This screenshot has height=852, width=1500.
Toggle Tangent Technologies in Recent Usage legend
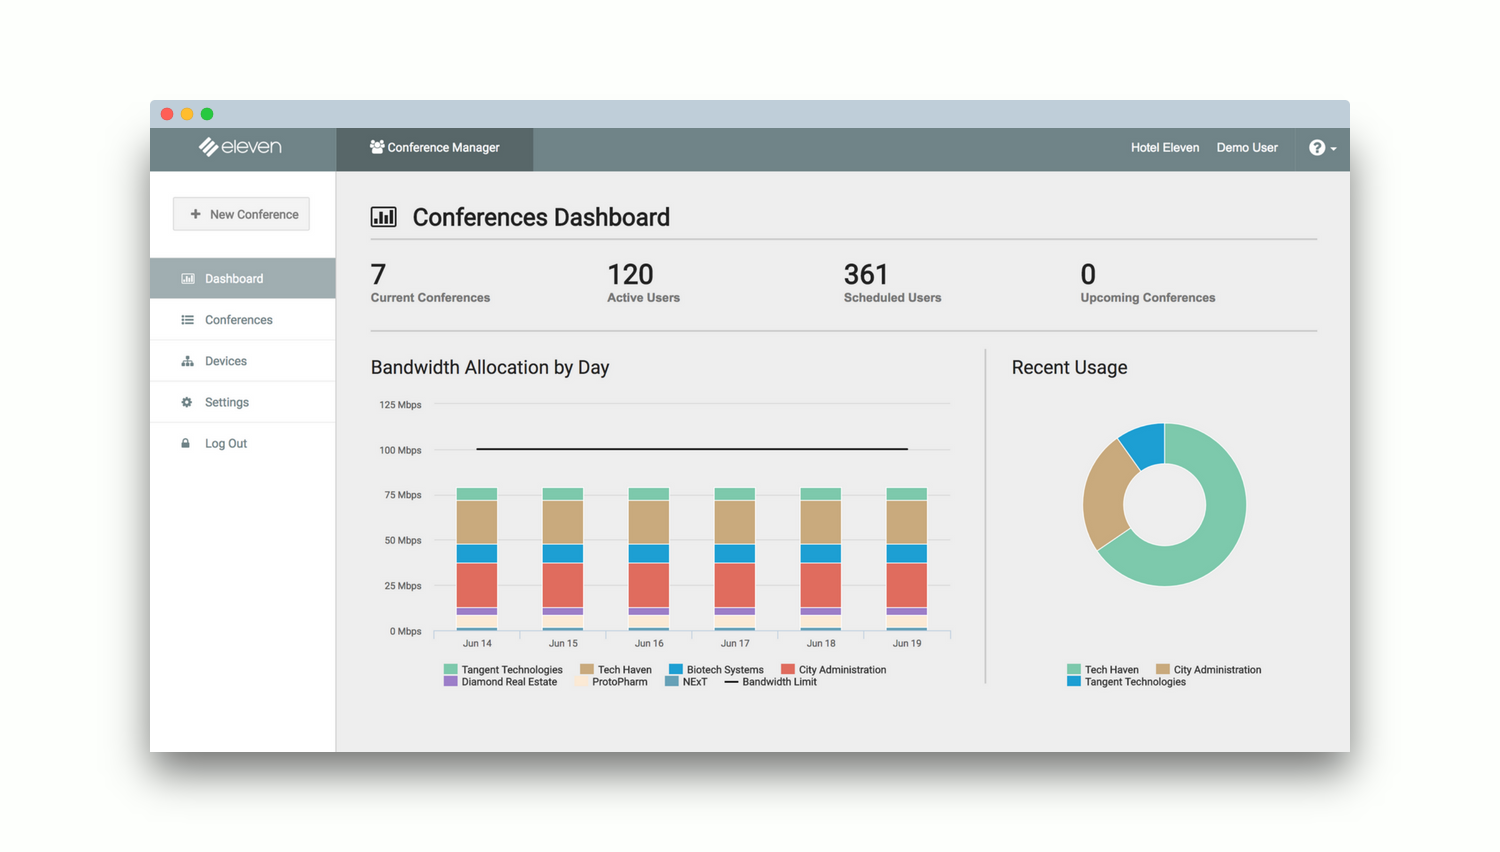[1126, 682]
